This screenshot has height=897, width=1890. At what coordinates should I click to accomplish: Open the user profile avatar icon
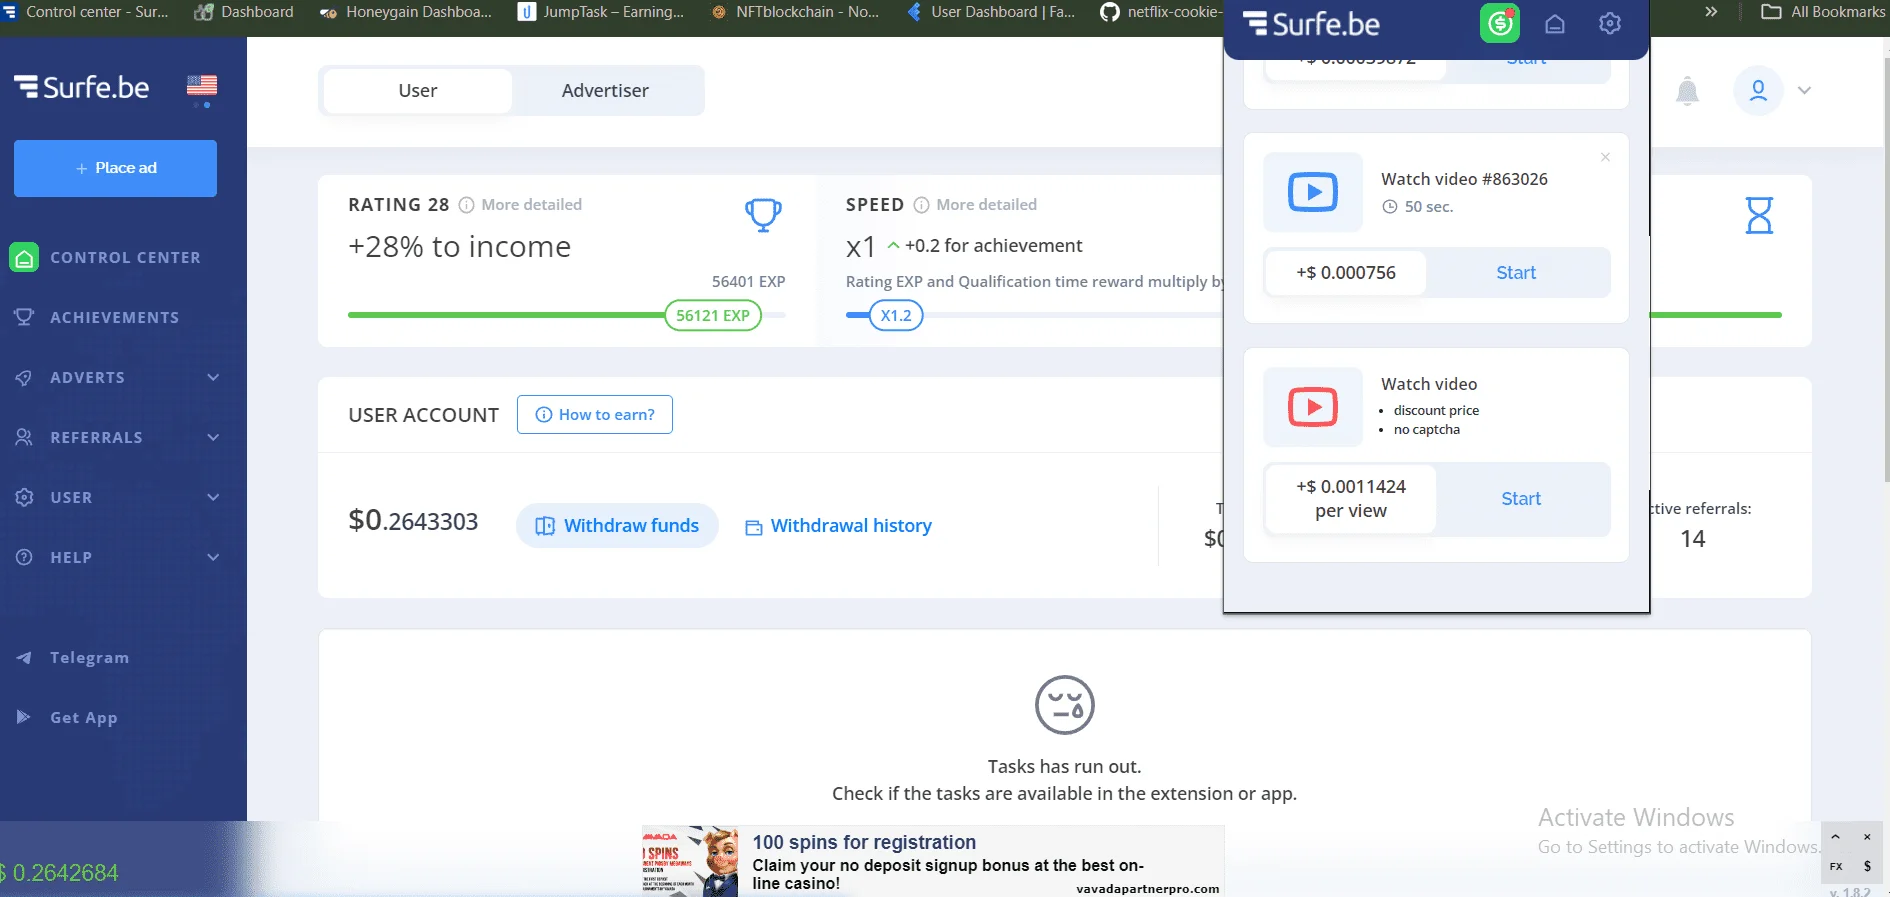click(x=1758, y=90)
